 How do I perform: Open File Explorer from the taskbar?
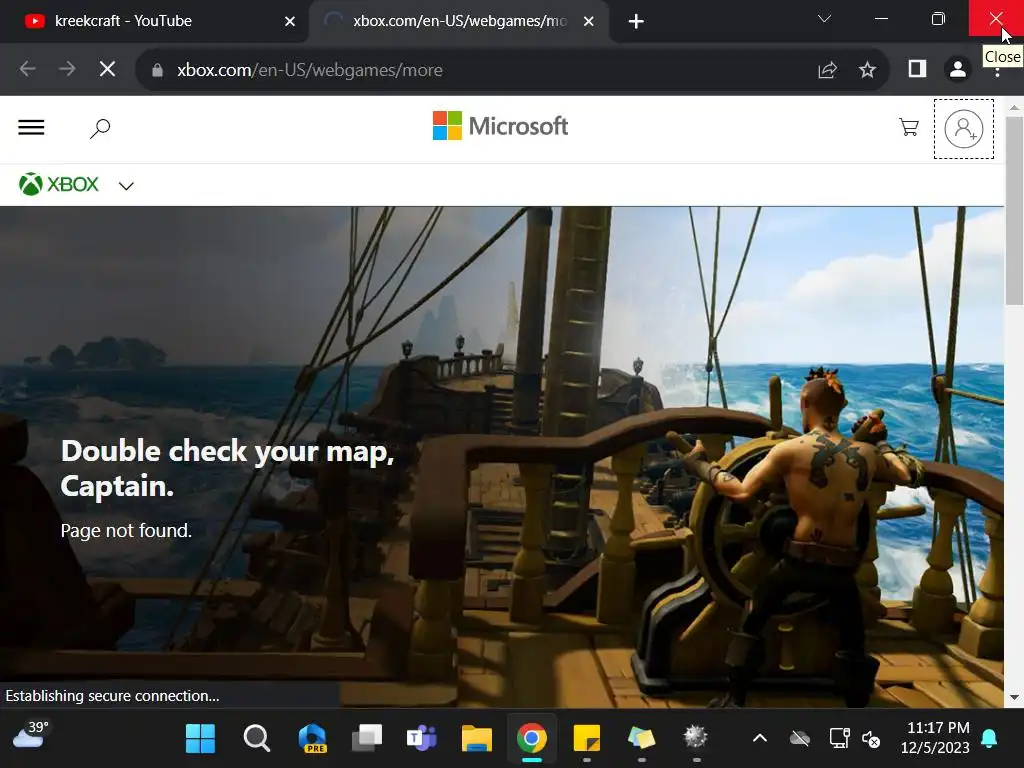(x=477, y=739)
